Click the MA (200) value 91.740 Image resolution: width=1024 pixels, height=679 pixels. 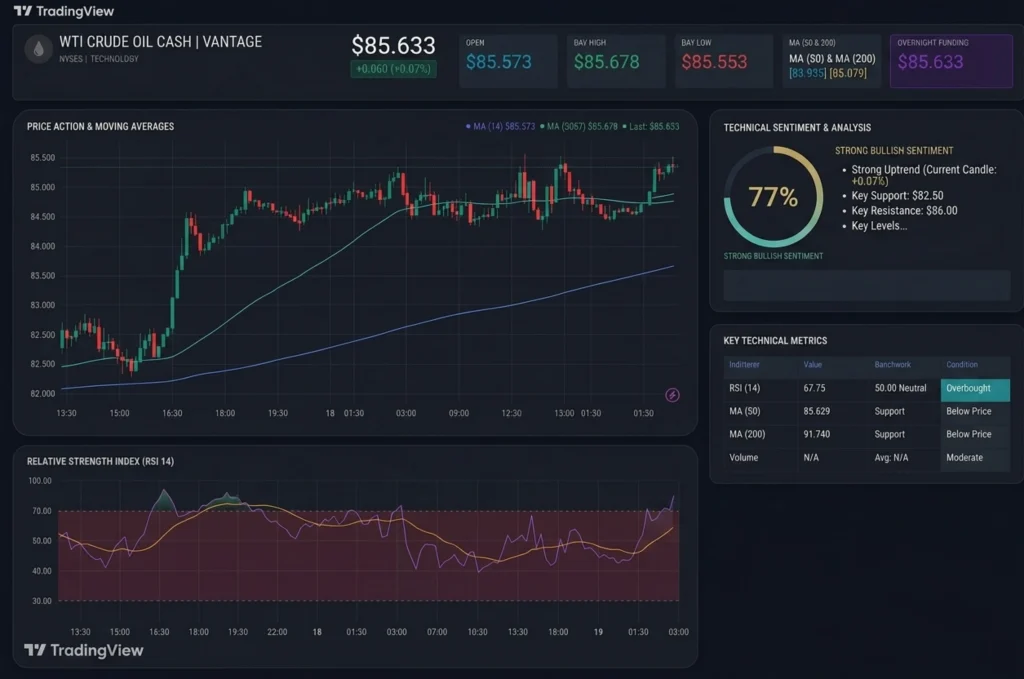tap(816, 434)
